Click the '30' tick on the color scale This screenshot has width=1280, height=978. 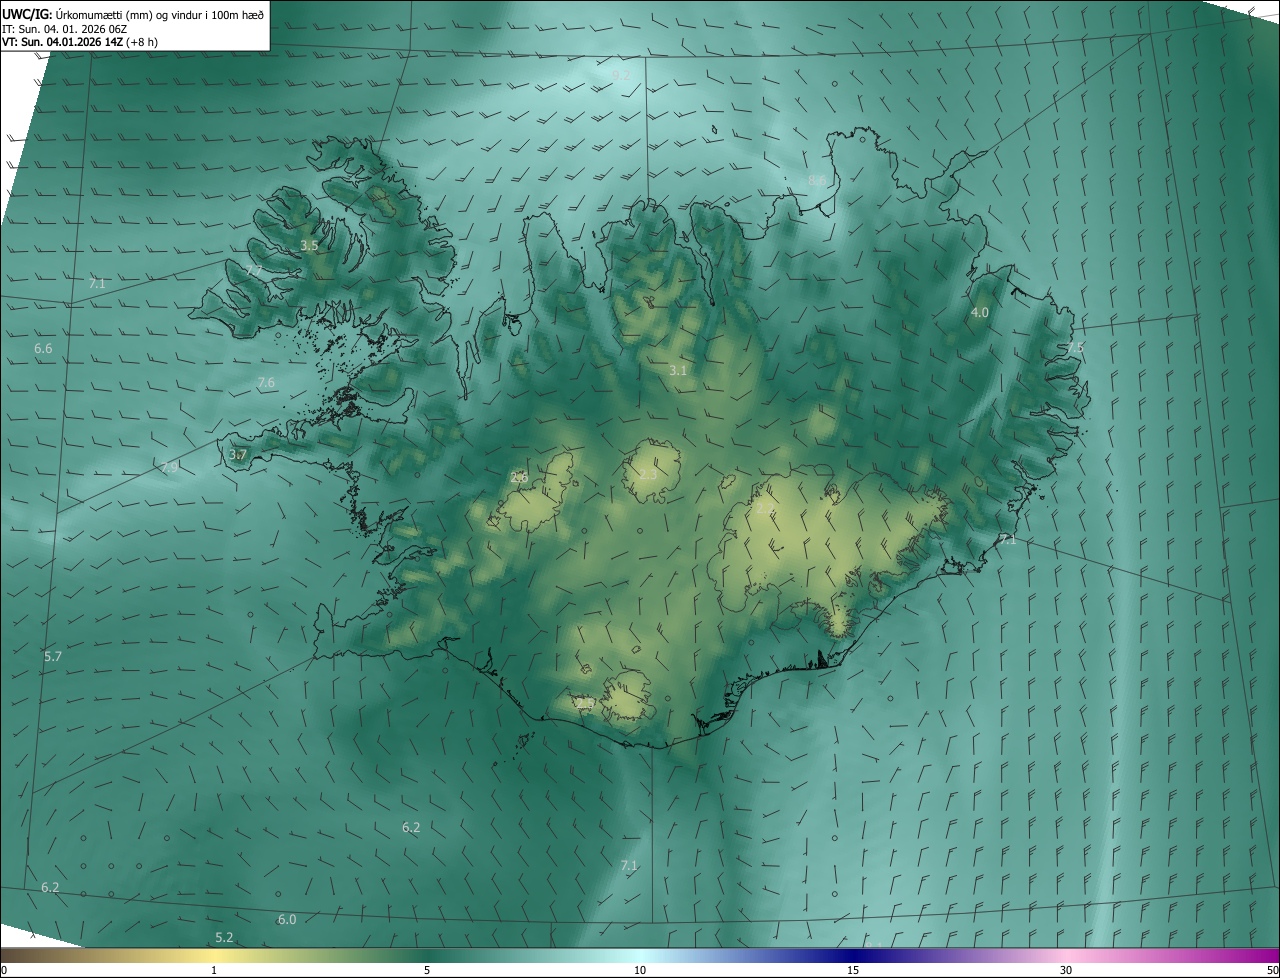[1066, 970]
